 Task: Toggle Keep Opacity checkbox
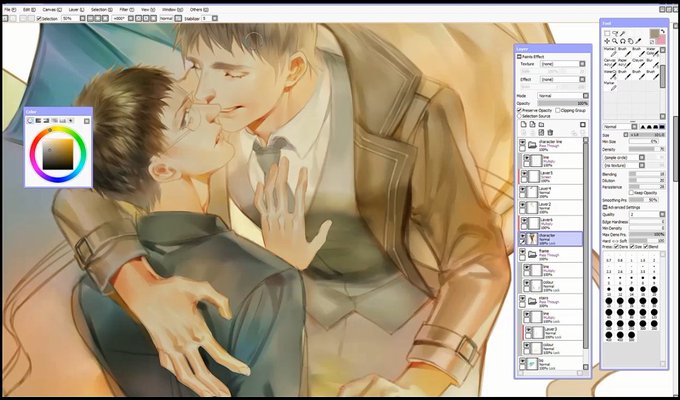click(x=631, y=193)
